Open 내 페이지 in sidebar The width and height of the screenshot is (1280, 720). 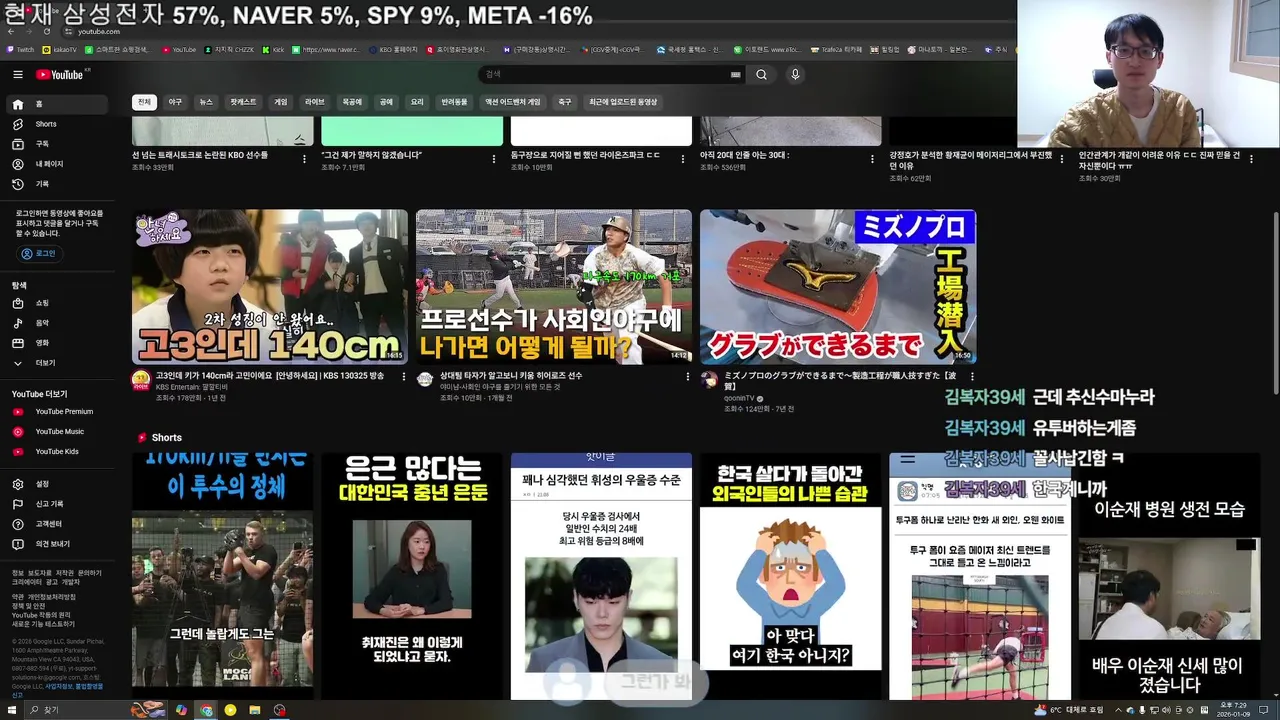pos(56,164)
